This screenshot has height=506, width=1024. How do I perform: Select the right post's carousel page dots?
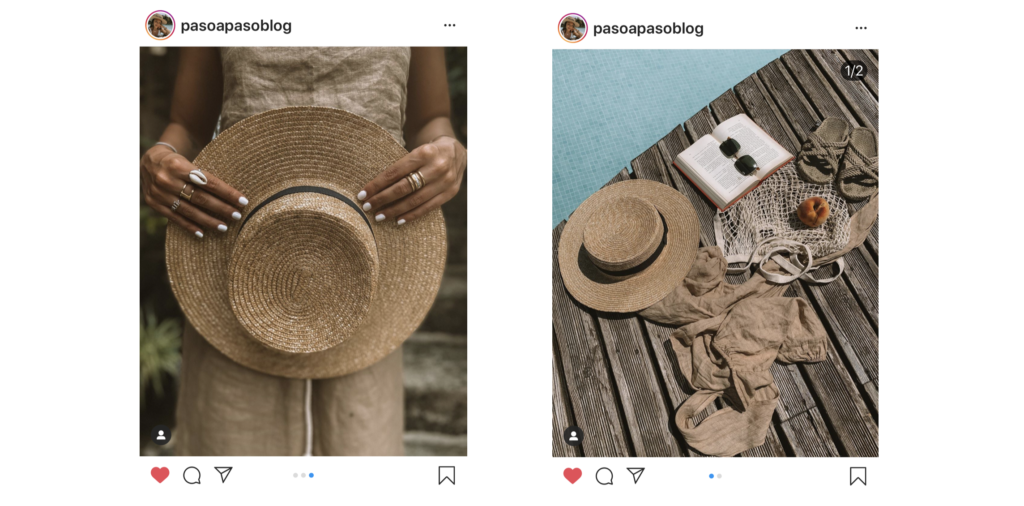tap(715, 476)
